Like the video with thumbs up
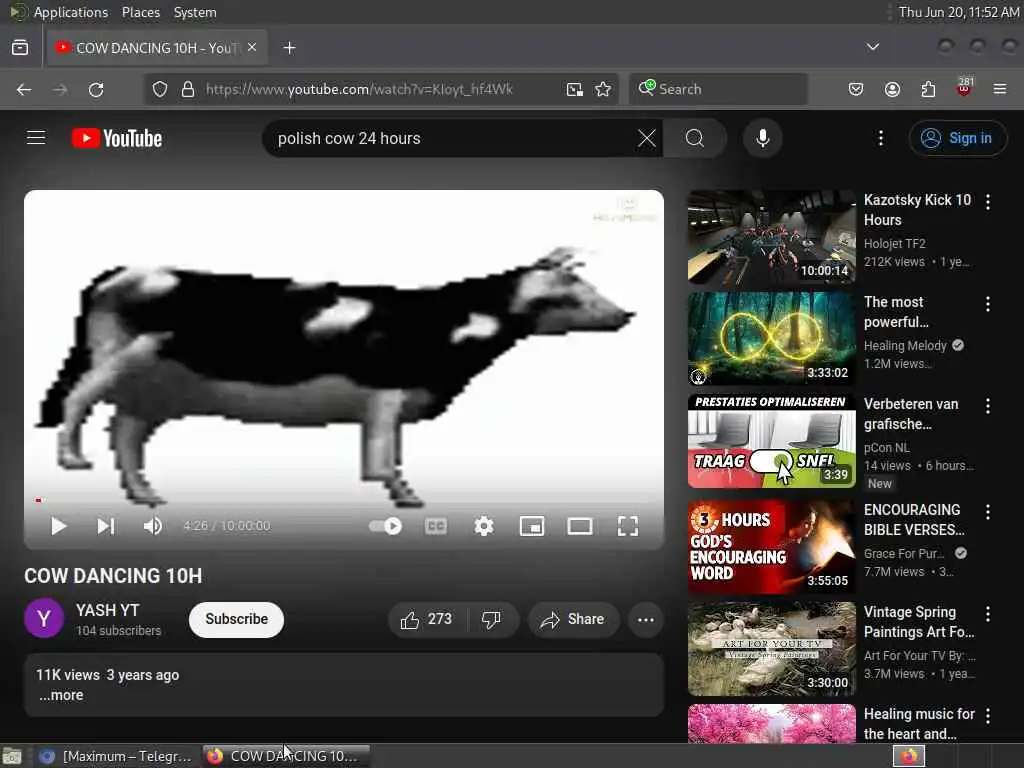 (x=427, y=619)
